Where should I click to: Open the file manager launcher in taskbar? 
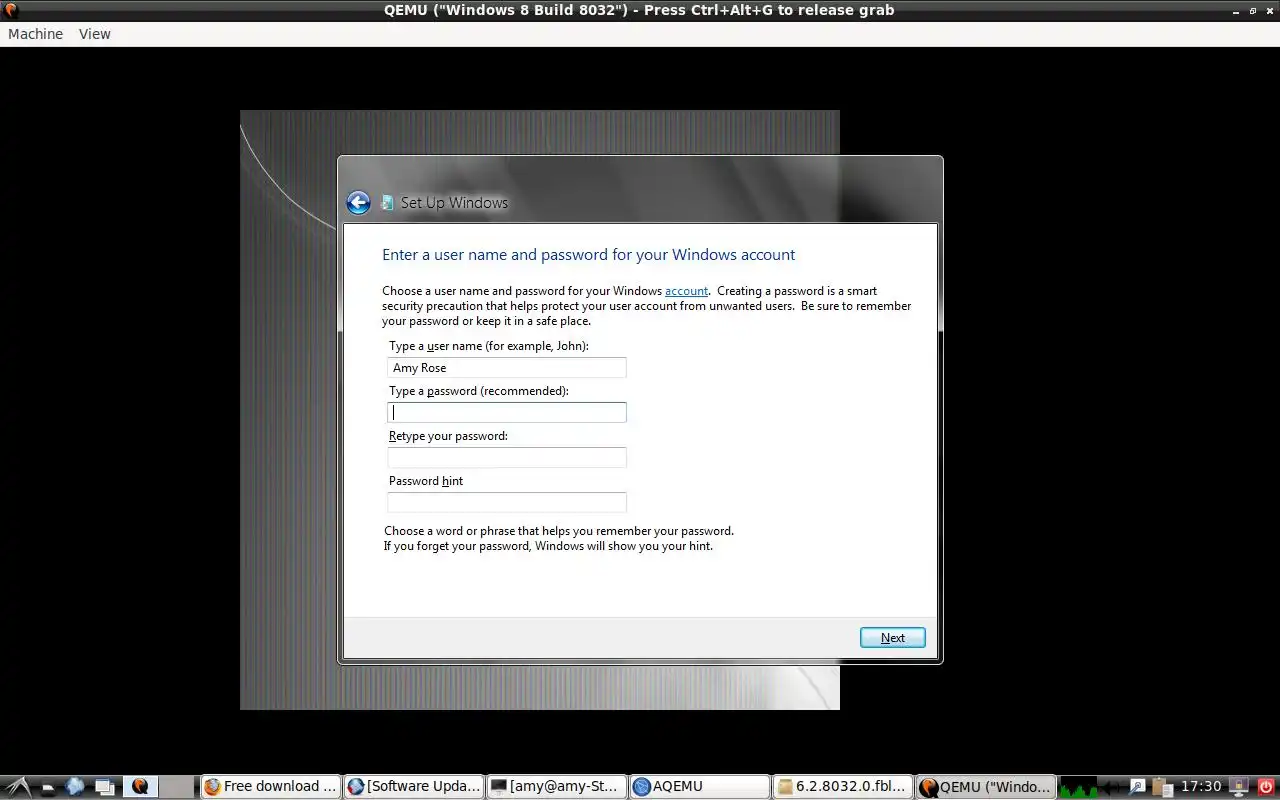click(x=48, y=788)
